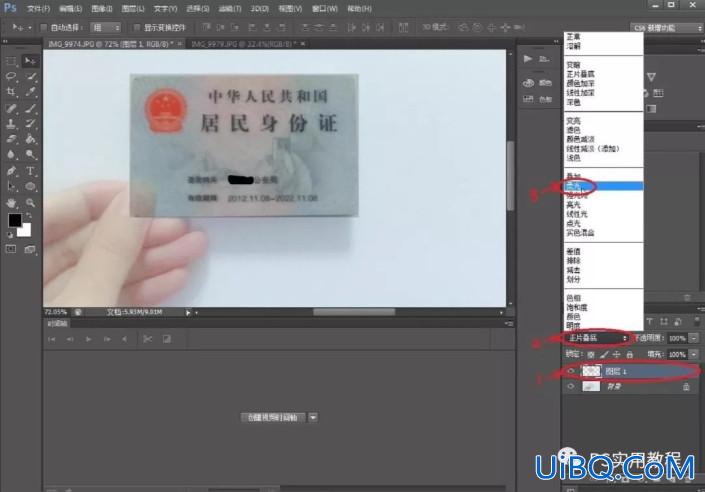Change screen mode icon in toolbox
The height and width of the screenshot is (492, 705).
point(30,249)
